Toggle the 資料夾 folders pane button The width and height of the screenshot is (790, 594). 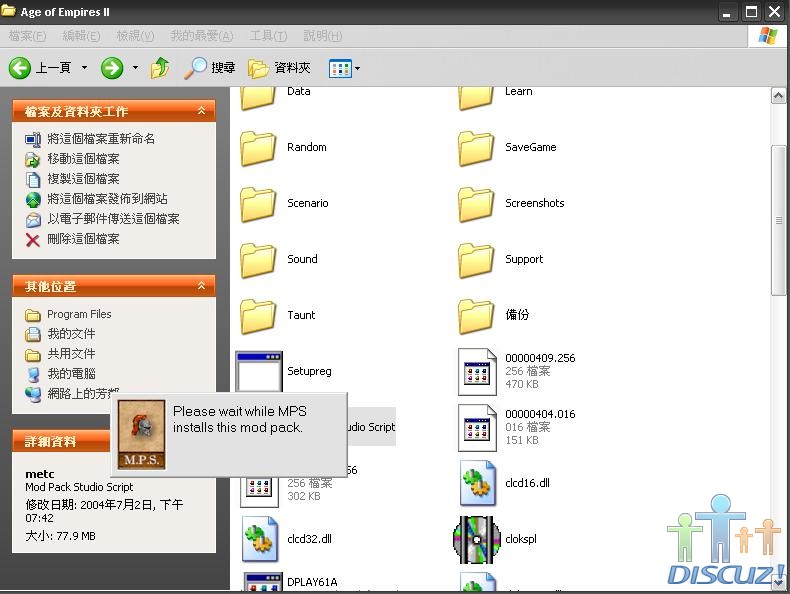point(280,68)
